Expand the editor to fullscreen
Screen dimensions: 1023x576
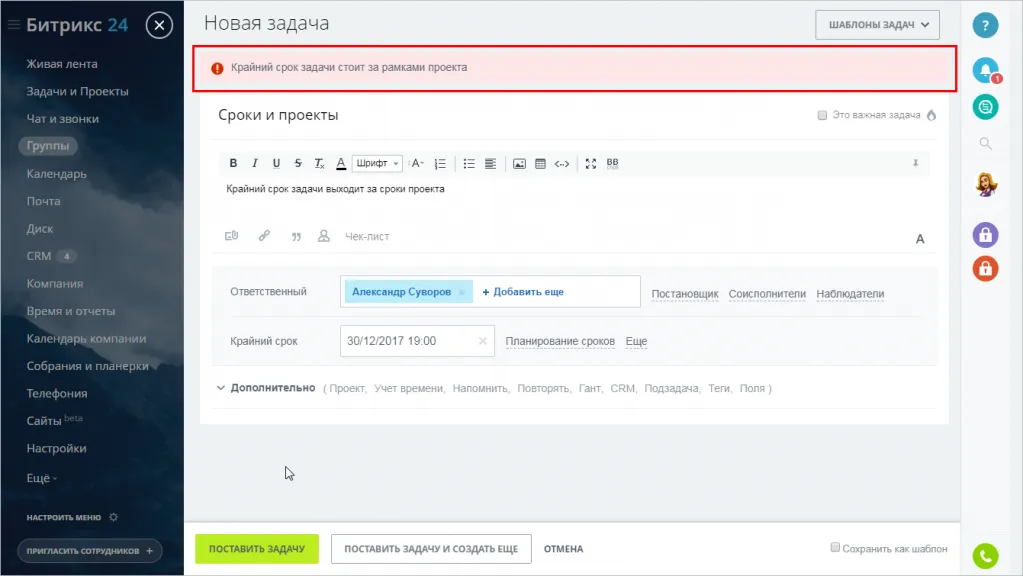[x=590, y=163]
